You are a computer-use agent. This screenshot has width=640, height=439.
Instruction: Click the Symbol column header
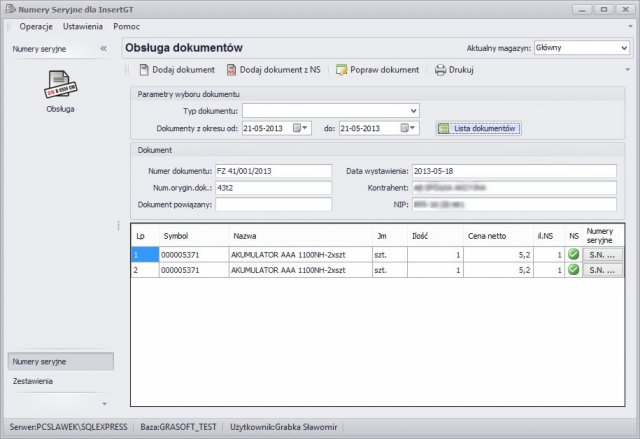(x=194, y=236)
